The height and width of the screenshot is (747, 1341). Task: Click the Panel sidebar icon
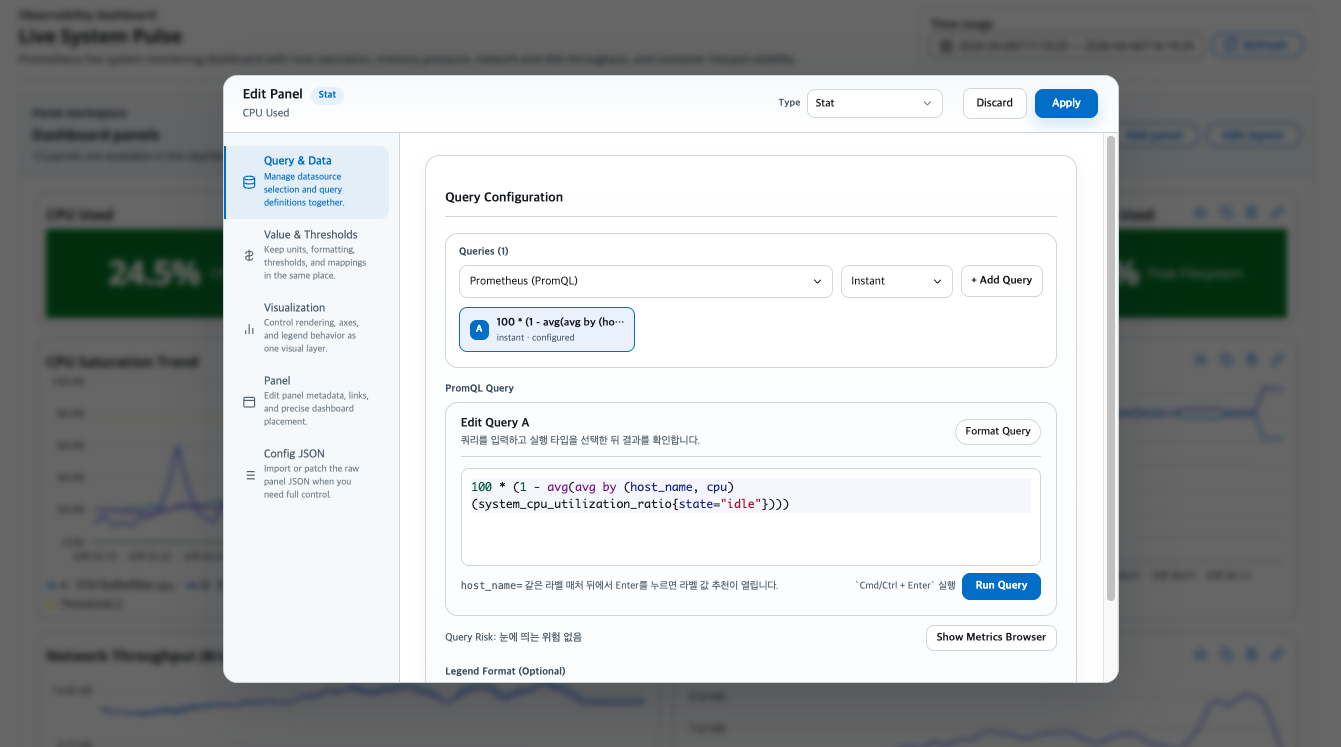(249, 401)
